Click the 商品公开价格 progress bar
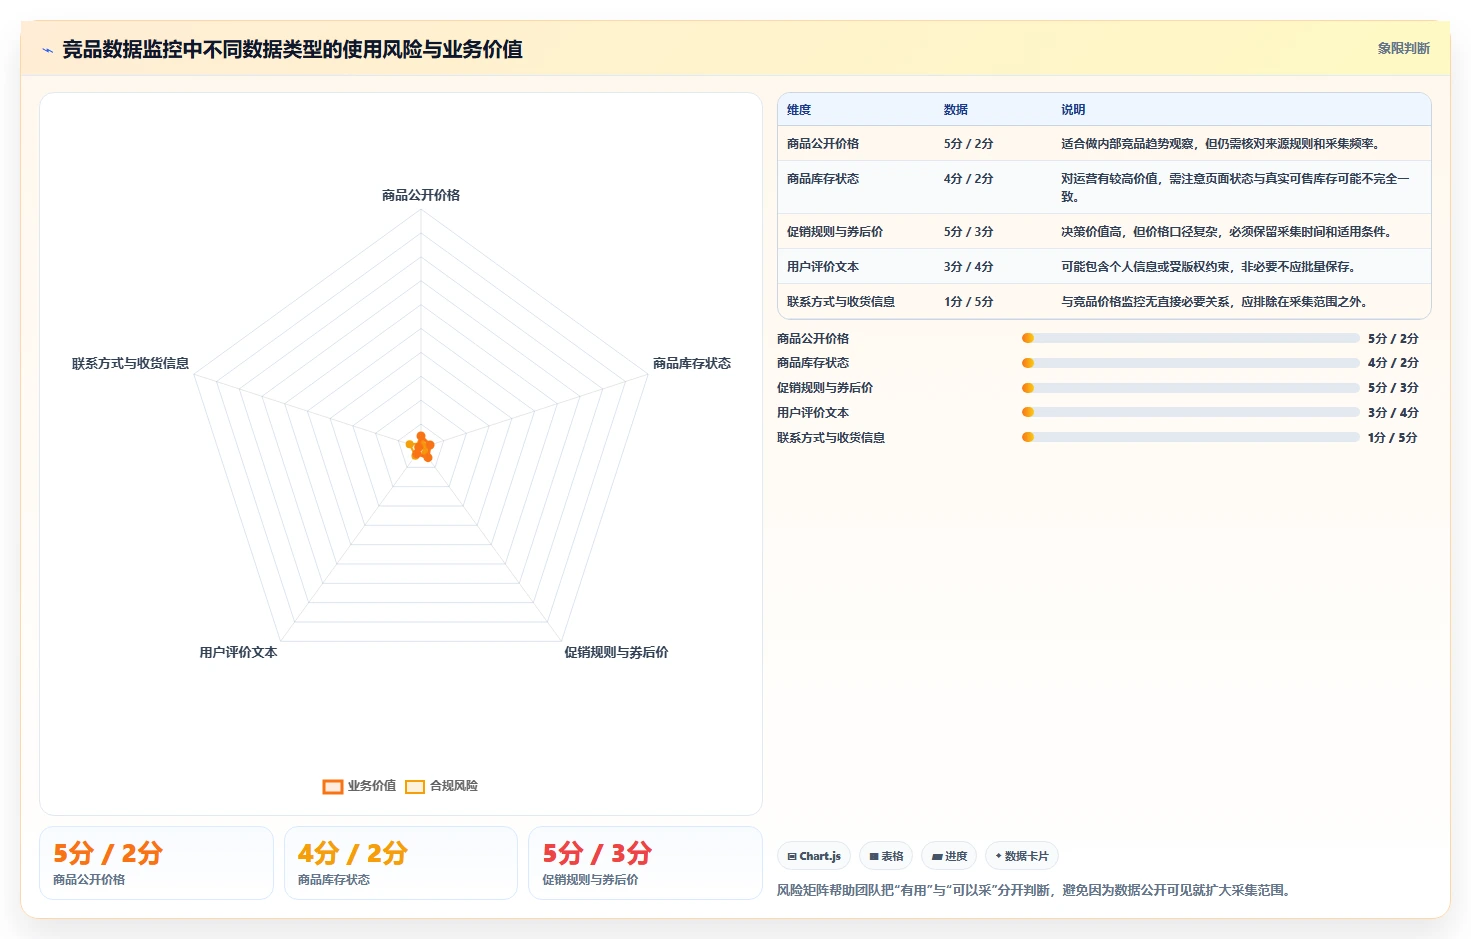1471x939 pixels. point(1190,338)
